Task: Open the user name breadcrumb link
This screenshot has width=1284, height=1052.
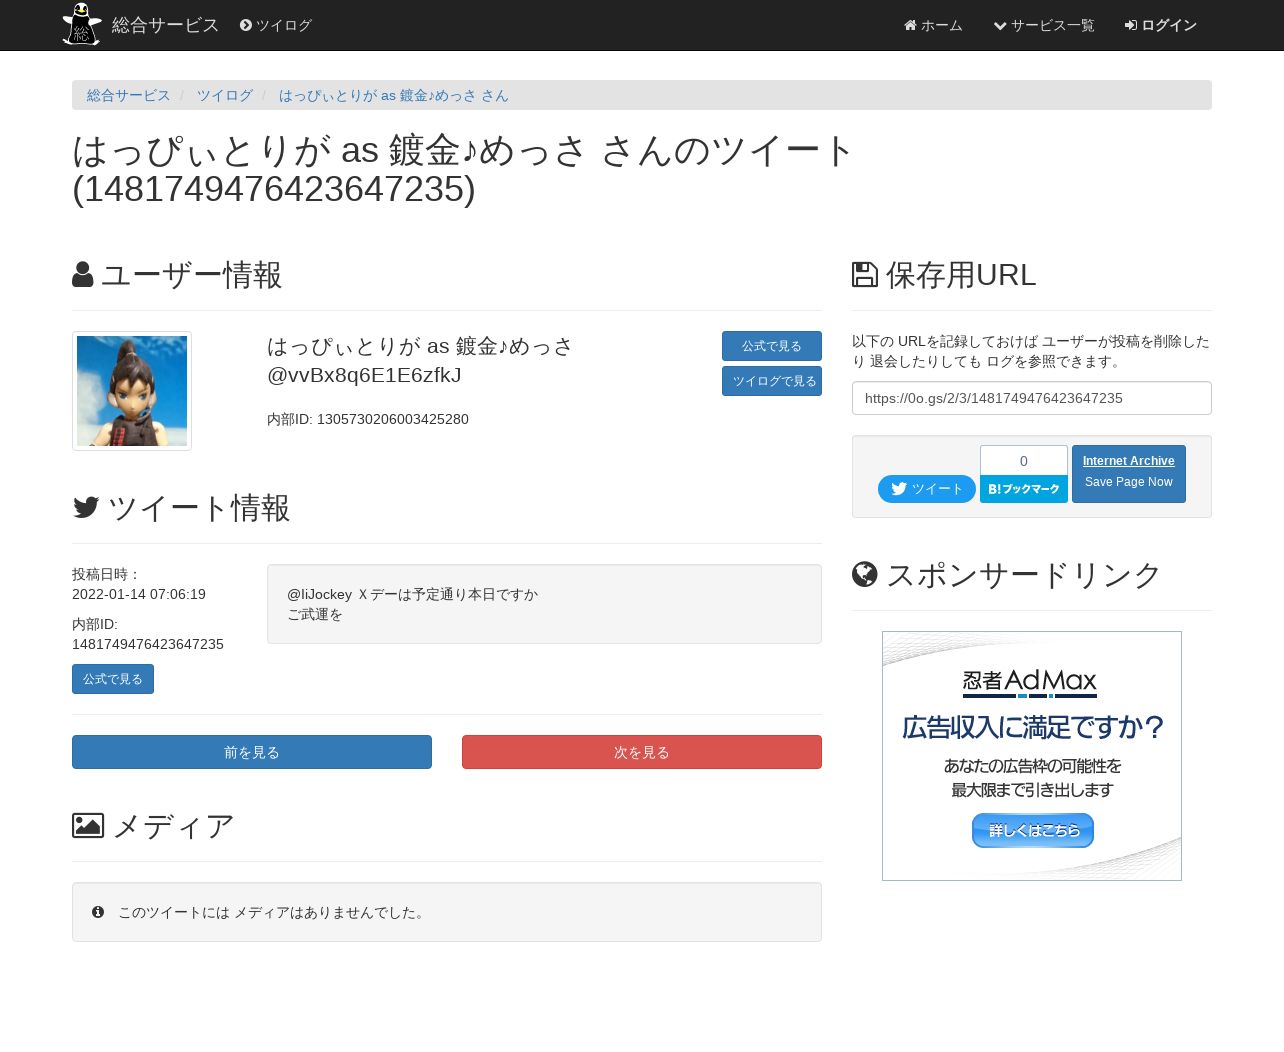Action: click(394, 95)
